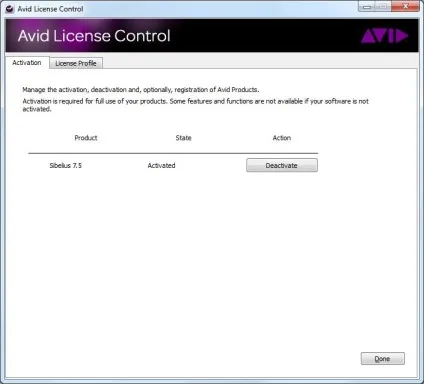Click the Done button

point(383,359)
